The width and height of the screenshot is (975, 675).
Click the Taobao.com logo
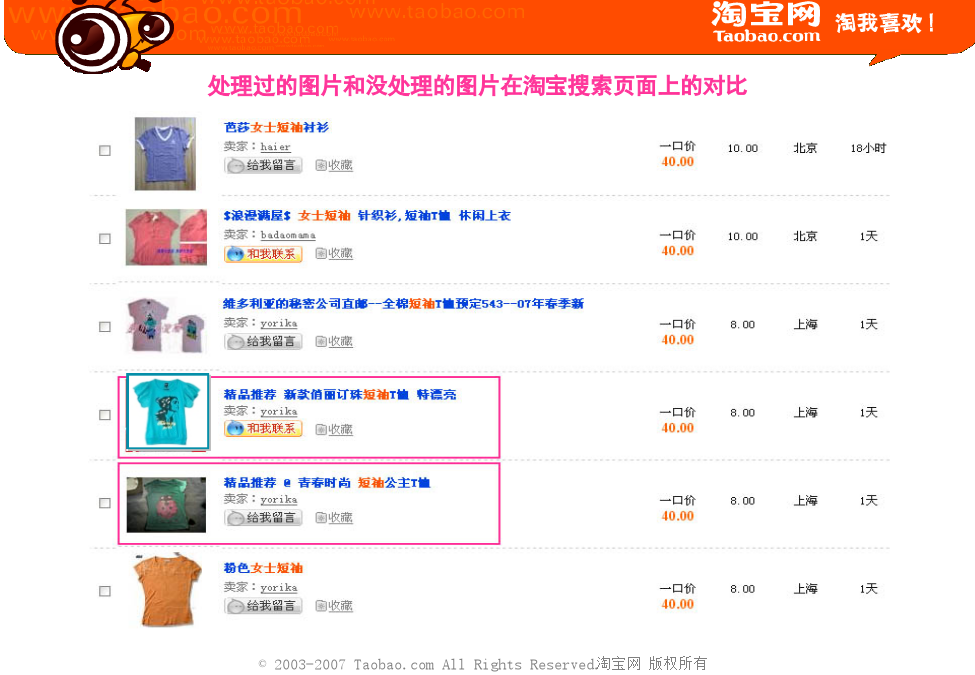coord(766,22)
